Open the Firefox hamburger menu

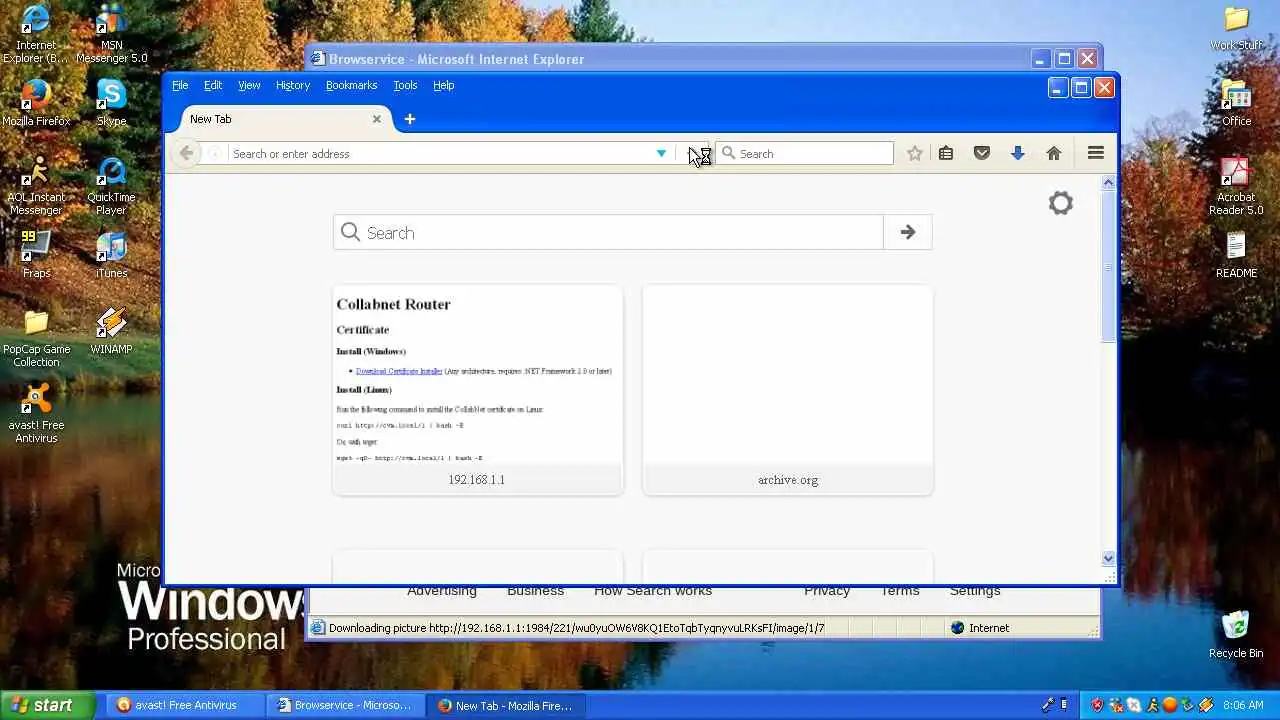pyautogui.click(x=1096, y=153)
